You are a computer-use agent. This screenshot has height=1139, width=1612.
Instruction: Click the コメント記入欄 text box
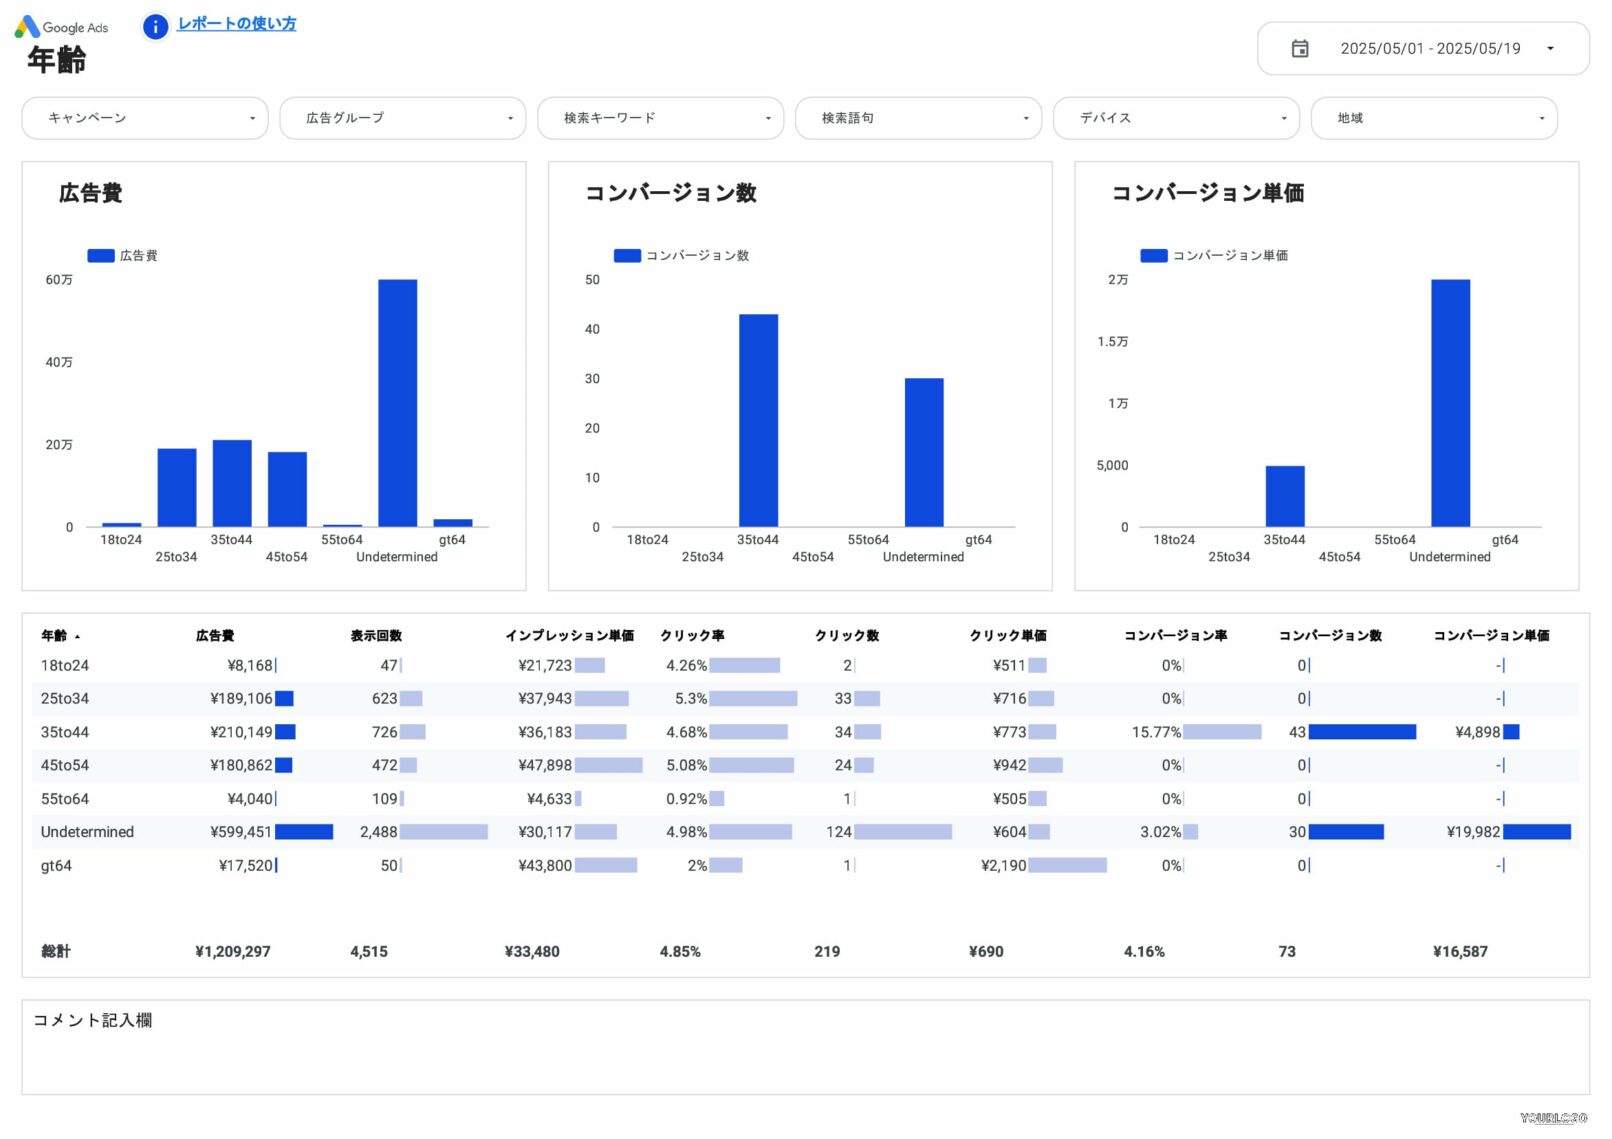pyautogui.click(x=805, y=1048)
